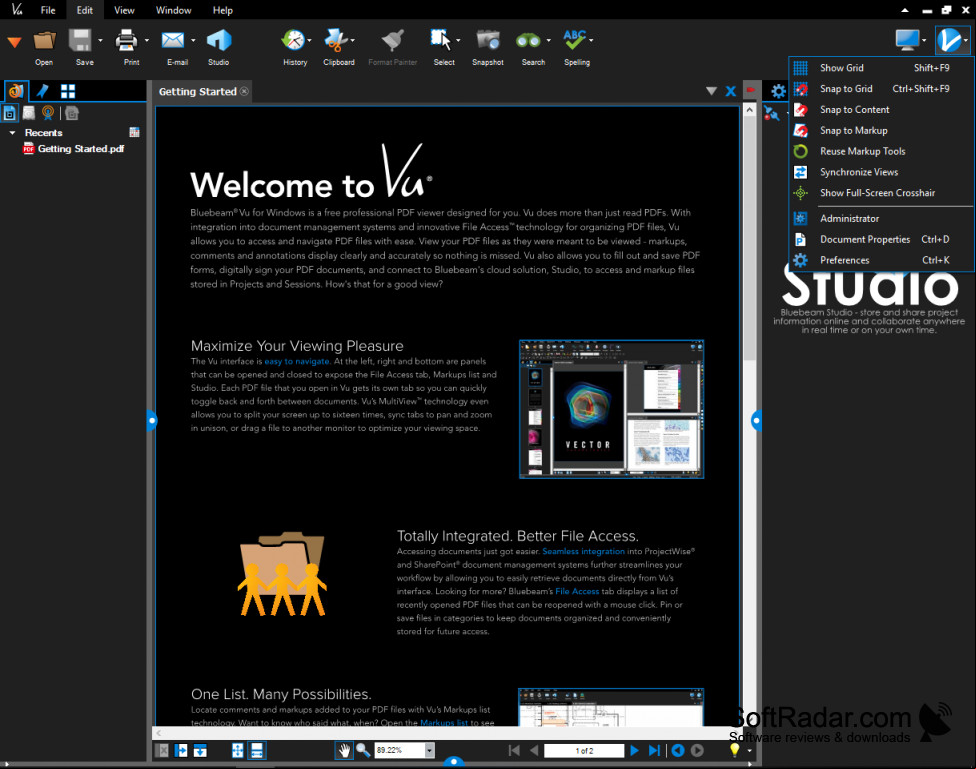Open Bluebeam Studio from the toolbar
The image size is (976, 769).
click(x=218, y=40)
